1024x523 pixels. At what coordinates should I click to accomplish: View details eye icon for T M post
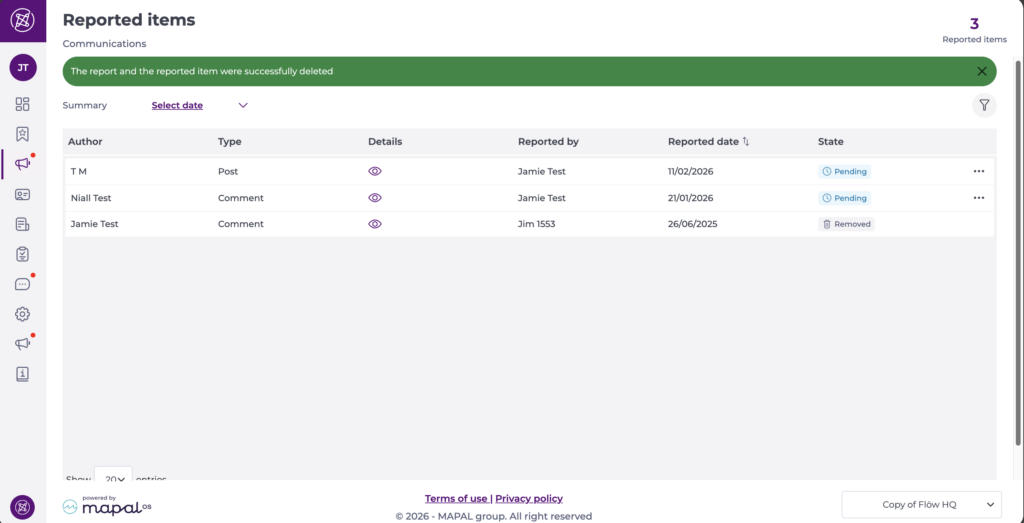coord(375,171)
